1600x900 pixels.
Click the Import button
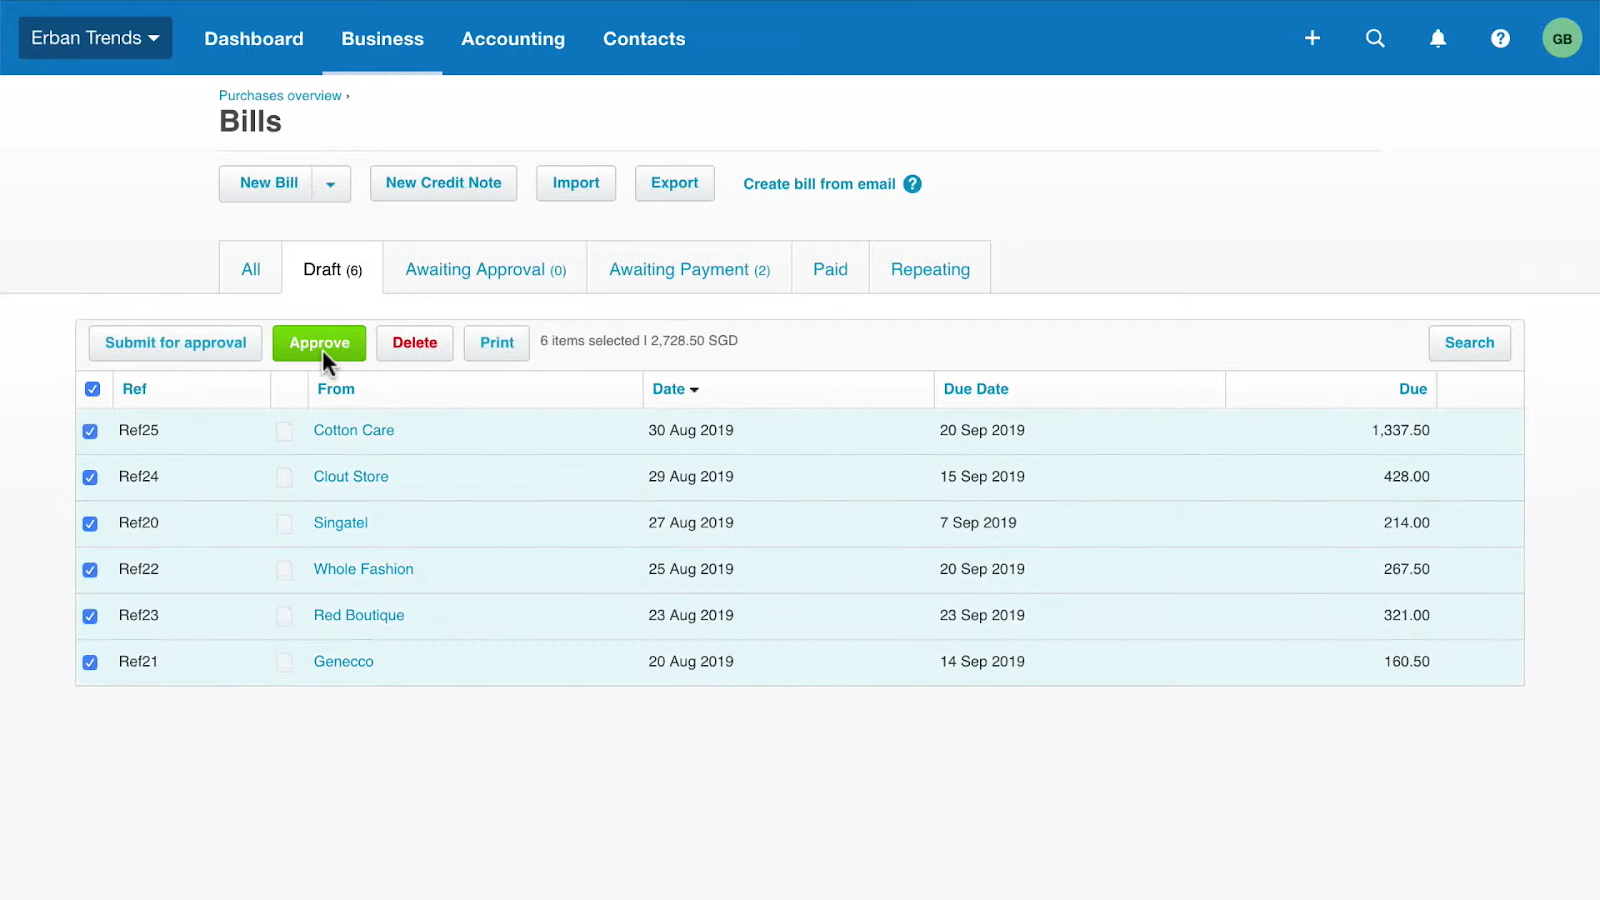576,183
